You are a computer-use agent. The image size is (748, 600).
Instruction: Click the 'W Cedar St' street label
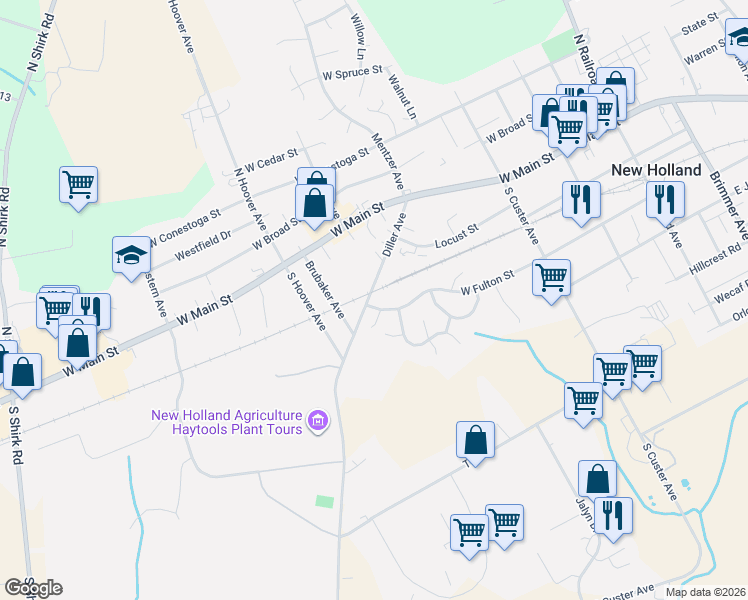271,160
